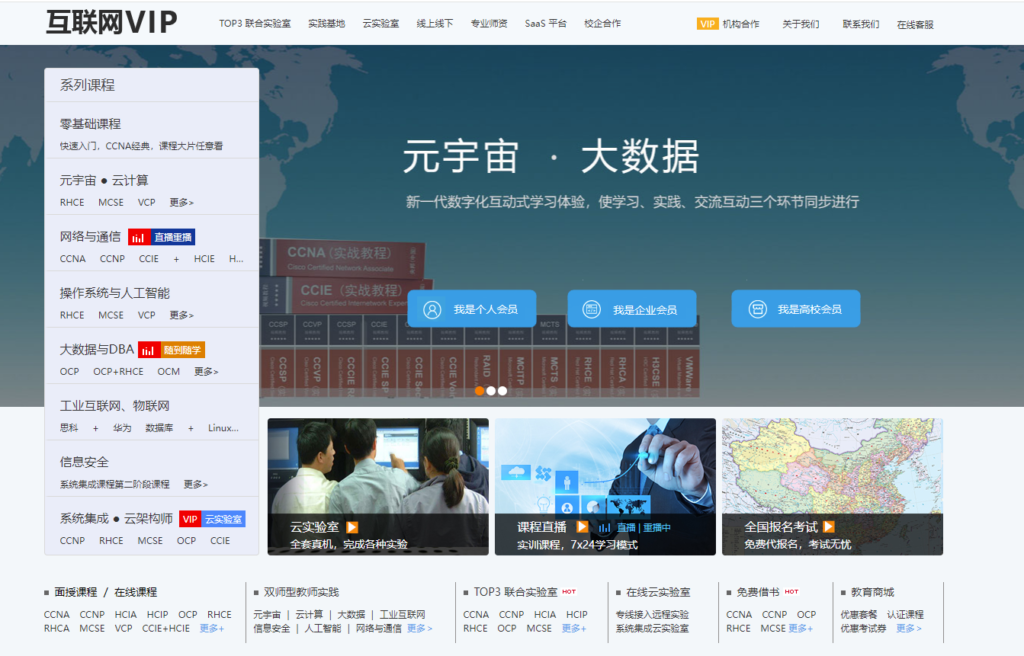Expand 更多> next to OCM in 大数据与DBA
The height and width of the screenshot is (656, 1024).
pos(205,371)
